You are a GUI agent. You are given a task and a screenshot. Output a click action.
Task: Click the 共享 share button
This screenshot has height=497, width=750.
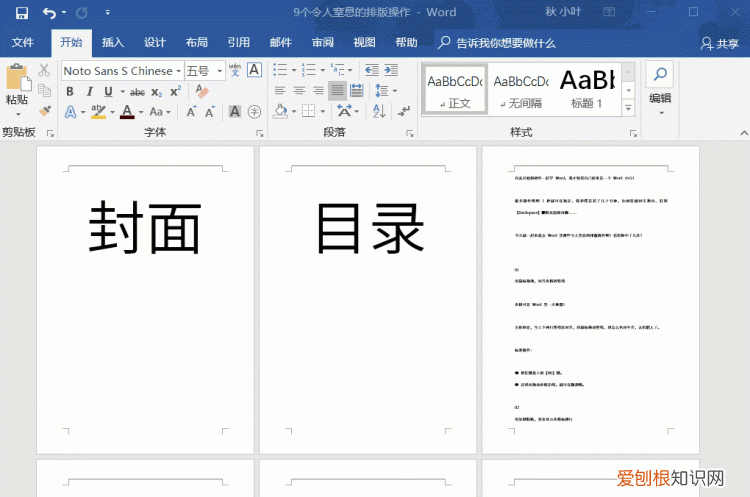click(720, 43)
